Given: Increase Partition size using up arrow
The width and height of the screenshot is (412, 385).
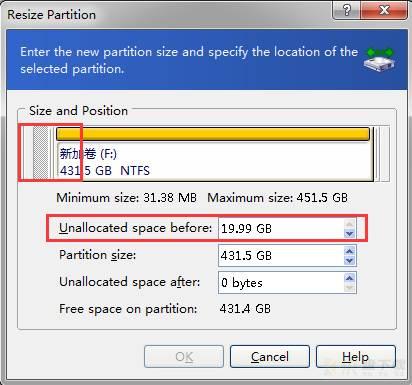Looking at the screenshot, I should tap(349, 251).
